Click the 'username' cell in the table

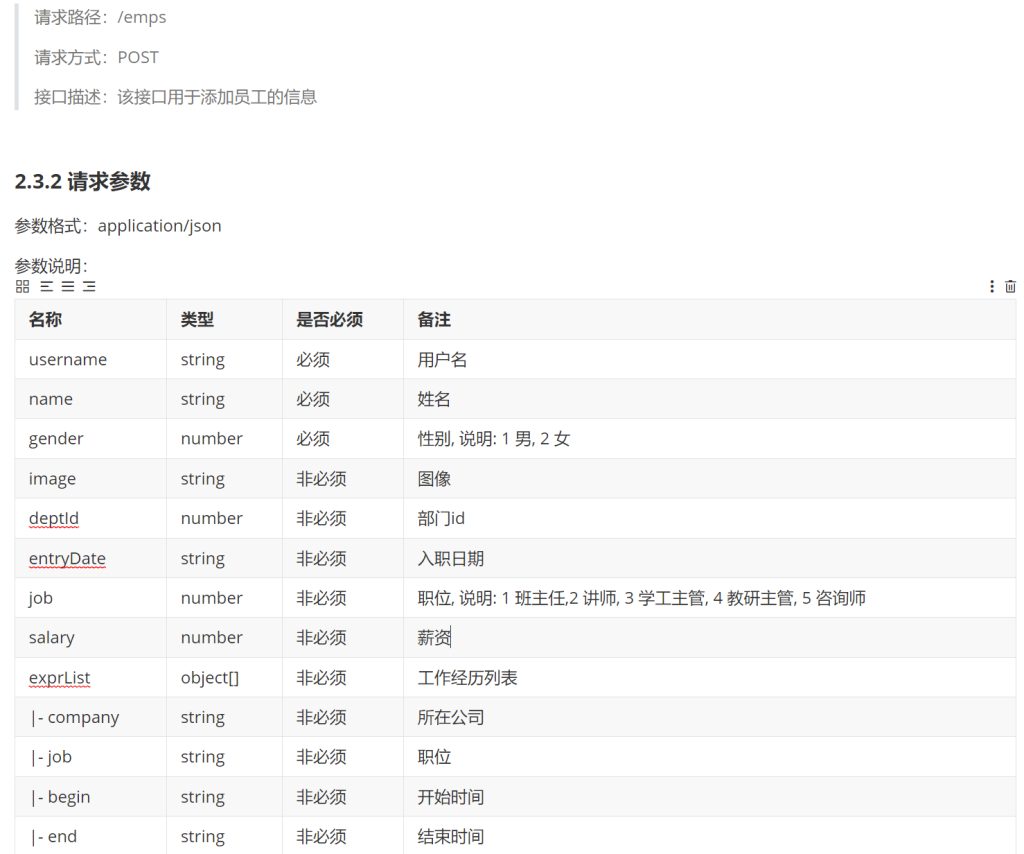(x=68, y=359)
